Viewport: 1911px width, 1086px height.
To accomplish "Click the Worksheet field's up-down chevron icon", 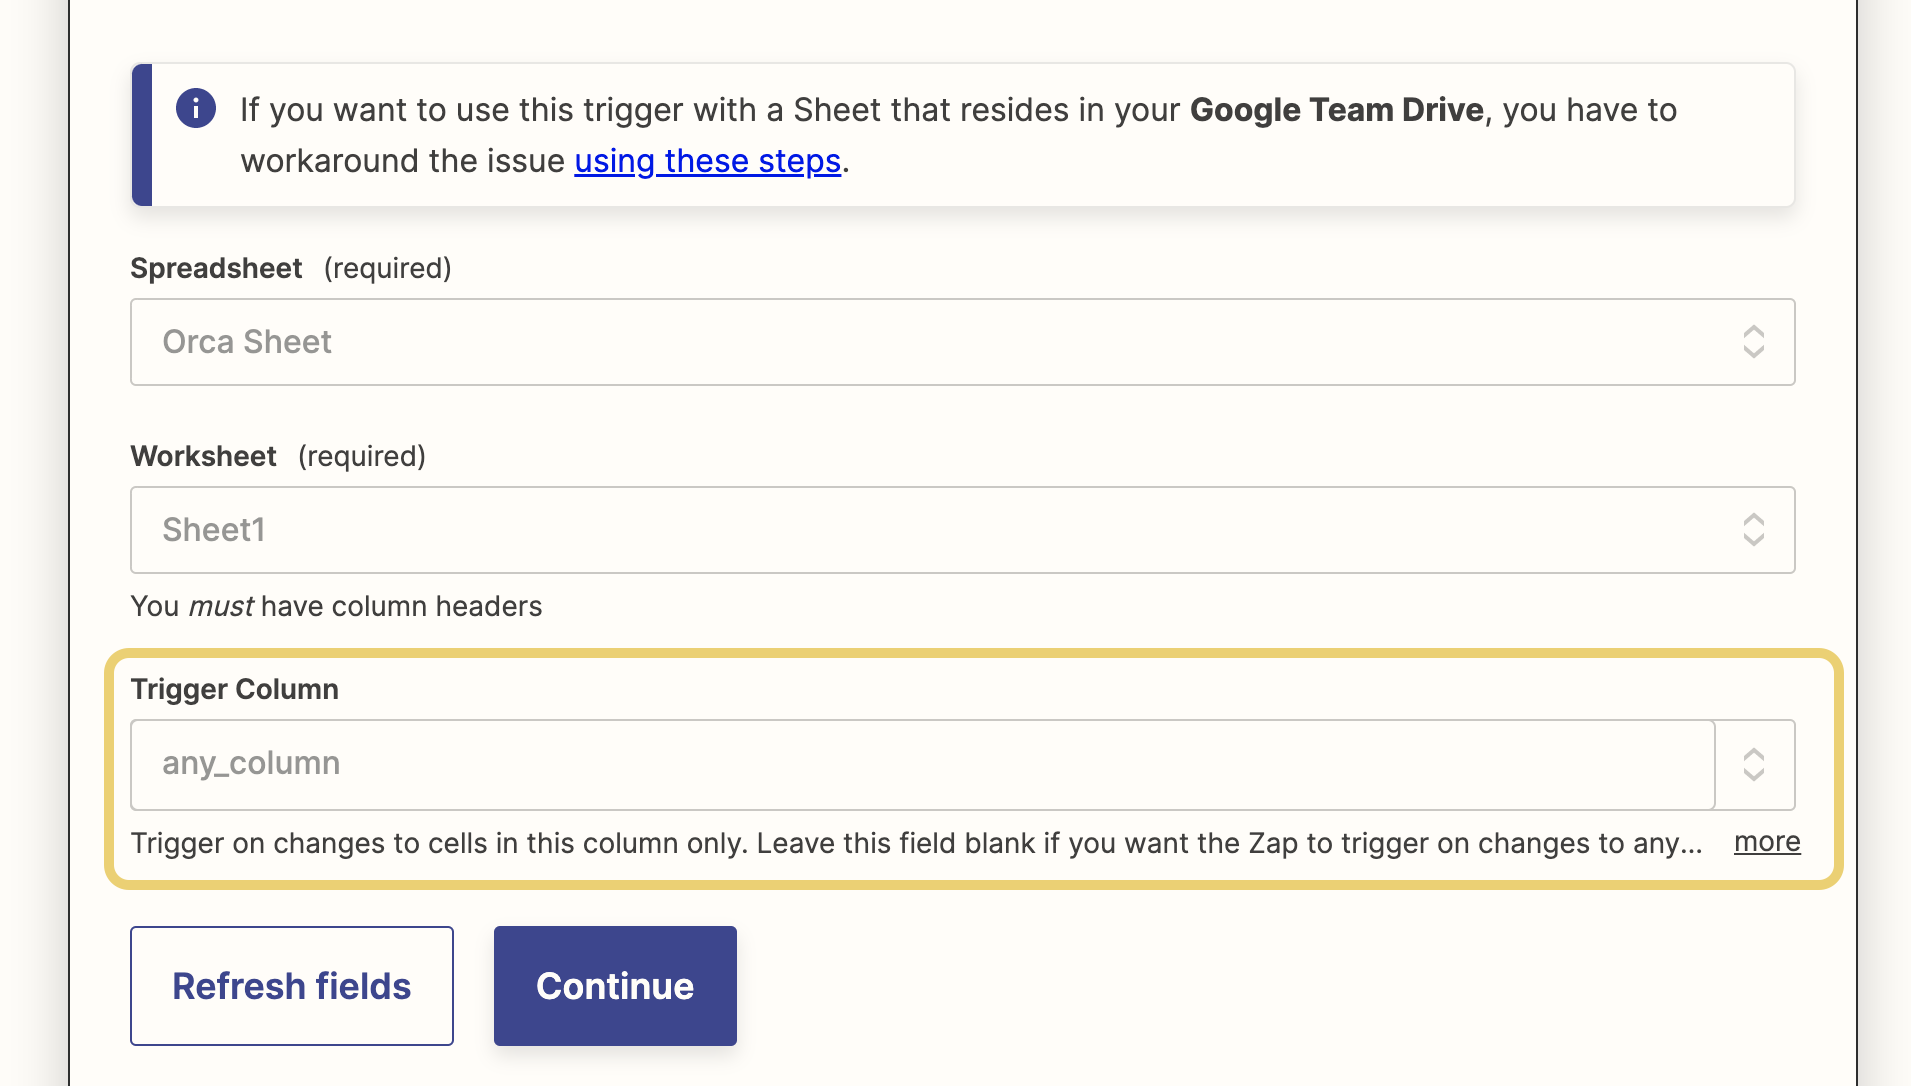I will tap(1753, 530).
